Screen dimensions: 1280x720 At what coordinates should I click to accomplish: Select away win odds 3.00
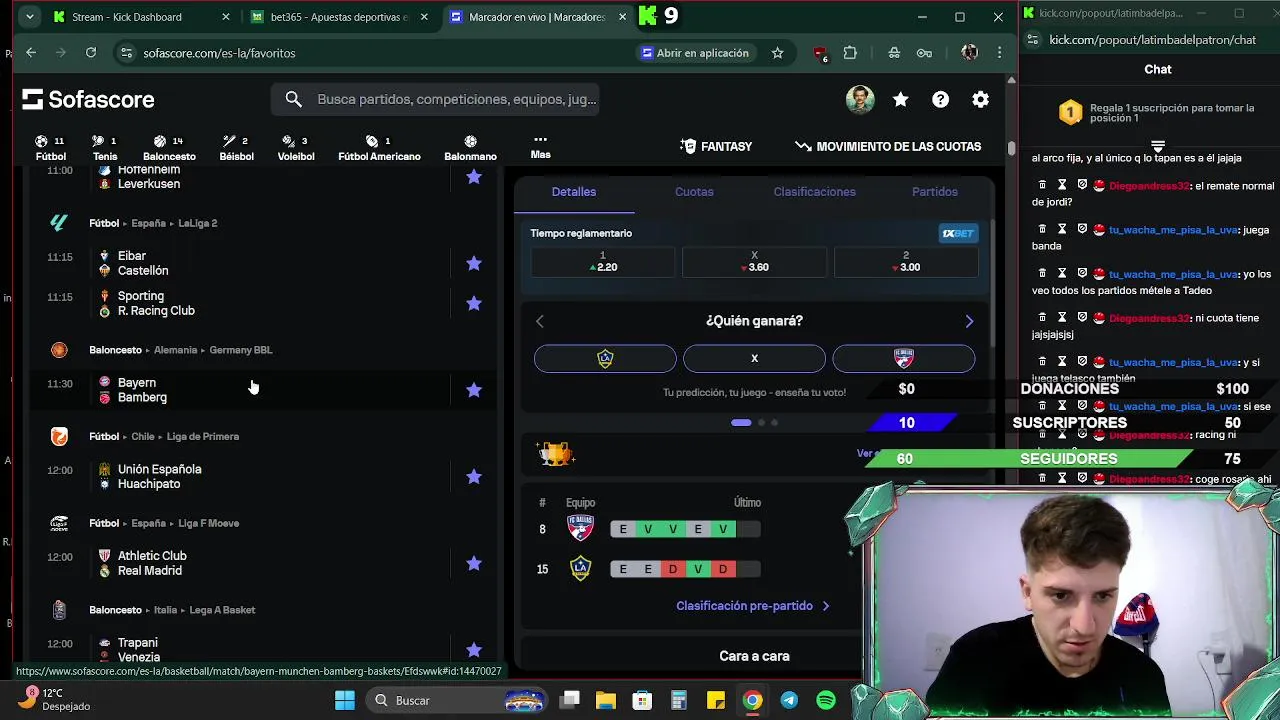906,262
